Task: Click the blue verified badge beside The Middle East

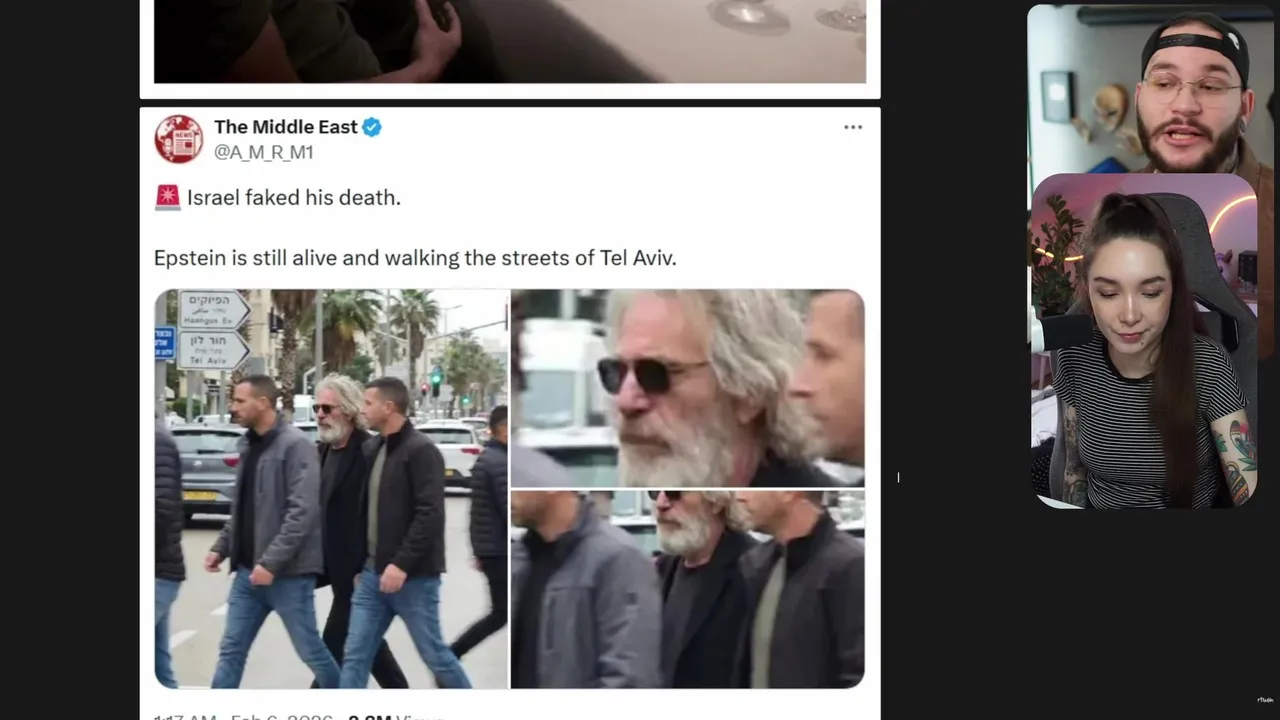Action: pos(372,127)
